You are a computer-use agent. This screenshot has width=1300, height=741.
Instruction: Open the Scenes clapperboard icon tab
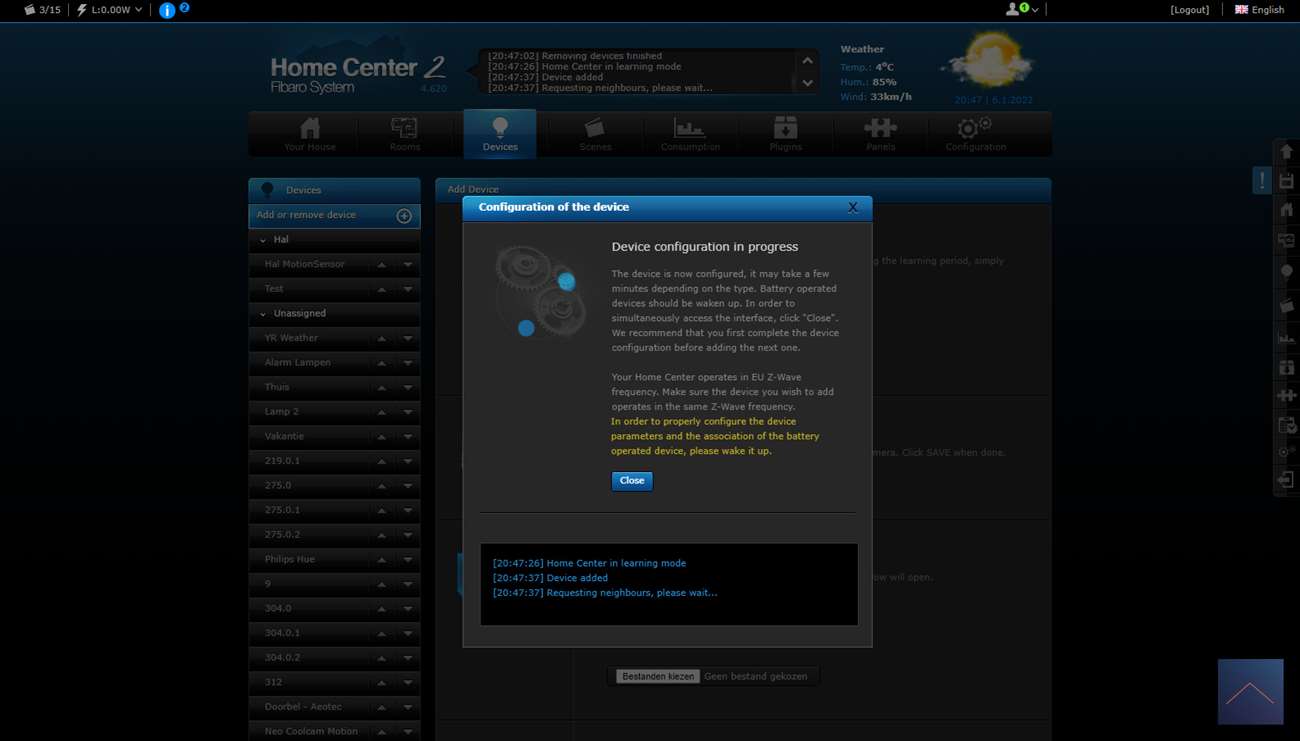595,134
